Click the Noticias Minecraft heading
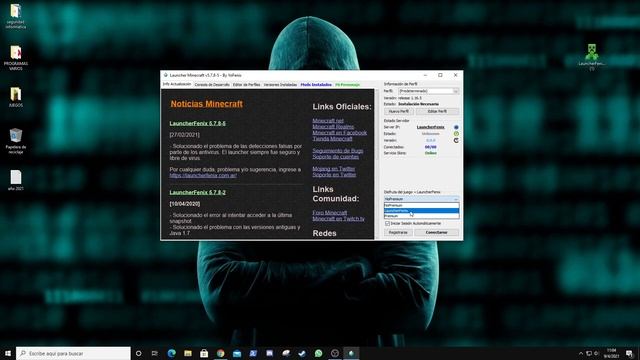The image size is (640, 360). click(207, 104)
